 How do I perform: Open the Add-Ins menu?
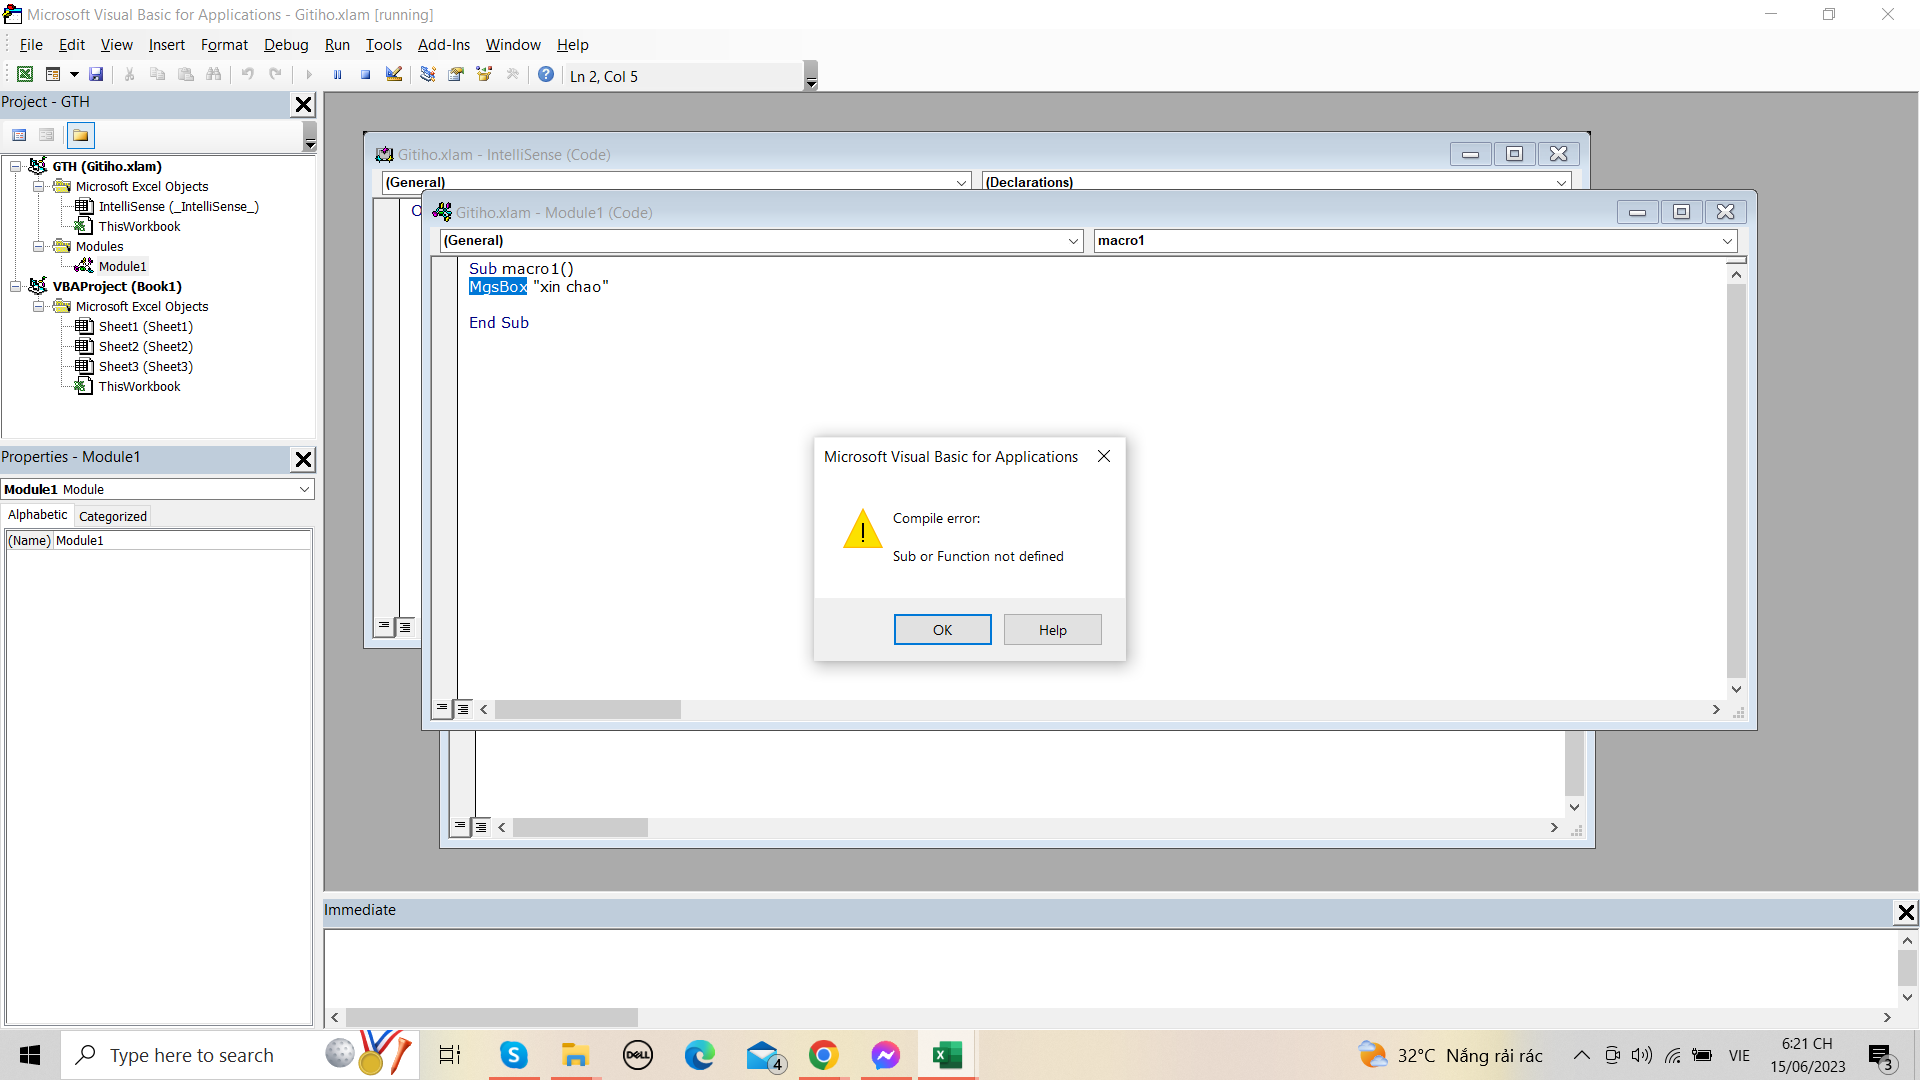pos(444,45)
